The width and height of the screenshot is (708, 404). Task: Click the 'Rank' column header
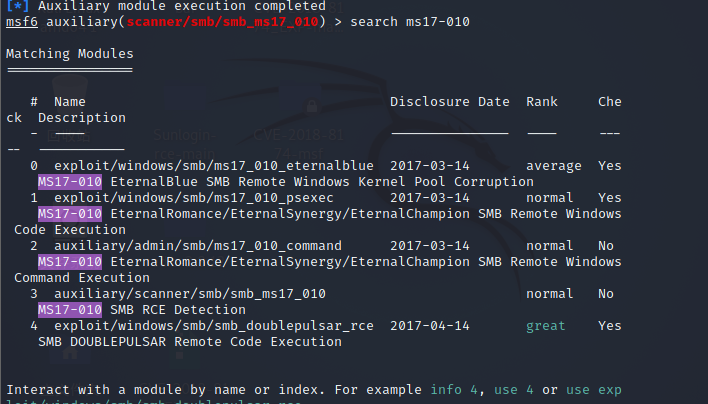pyautogui.click(x=542, y=102)
